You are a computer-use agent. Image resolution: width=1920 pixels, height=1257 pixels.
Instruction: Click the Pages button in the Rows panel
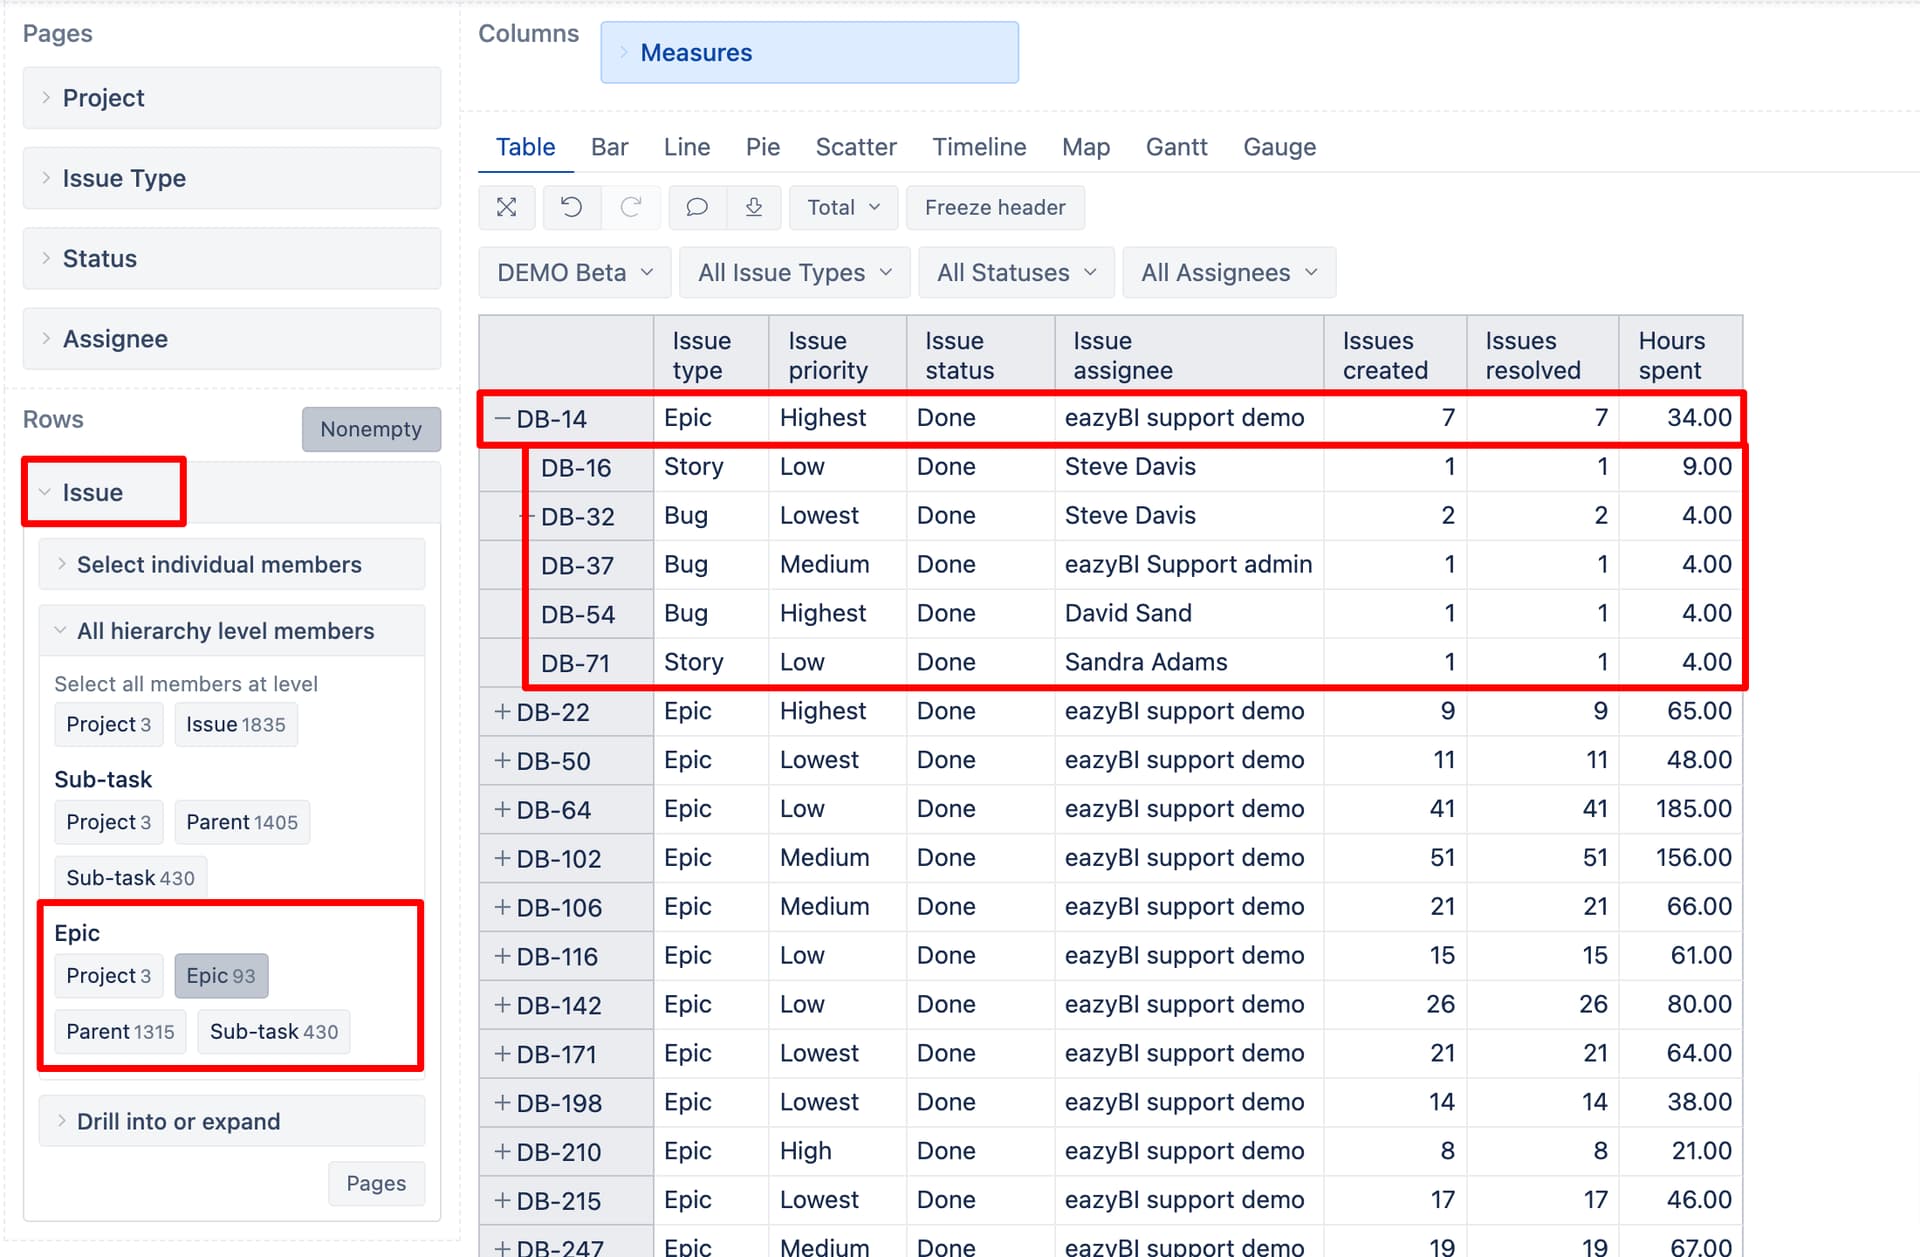(x=376, y=1183)
